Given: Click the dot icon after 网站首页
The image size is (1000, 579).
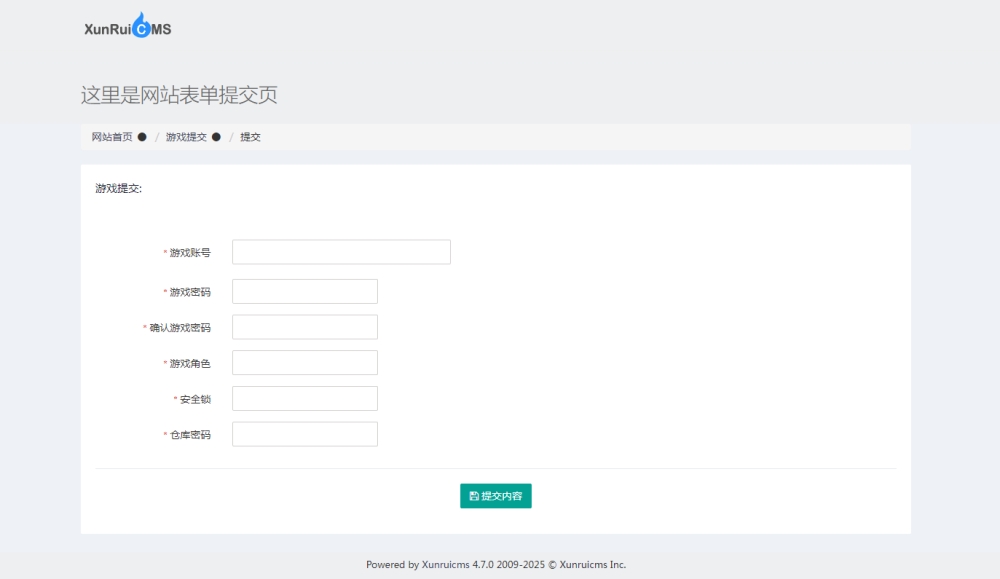Looking at the screenshot, I should pos(142,137).
